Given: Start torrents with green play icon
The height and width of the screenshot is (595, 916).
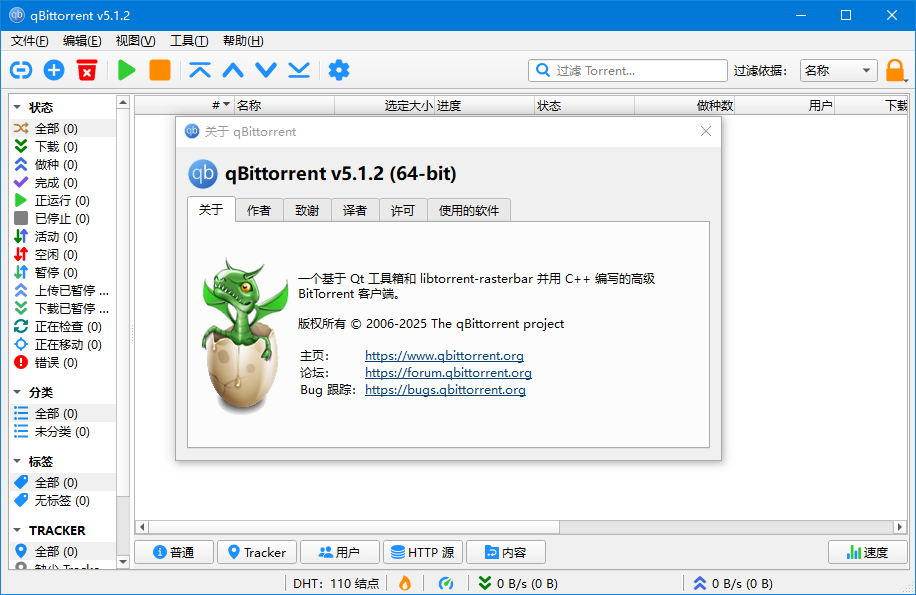Looking at the screenshot, I should (126, 71).
